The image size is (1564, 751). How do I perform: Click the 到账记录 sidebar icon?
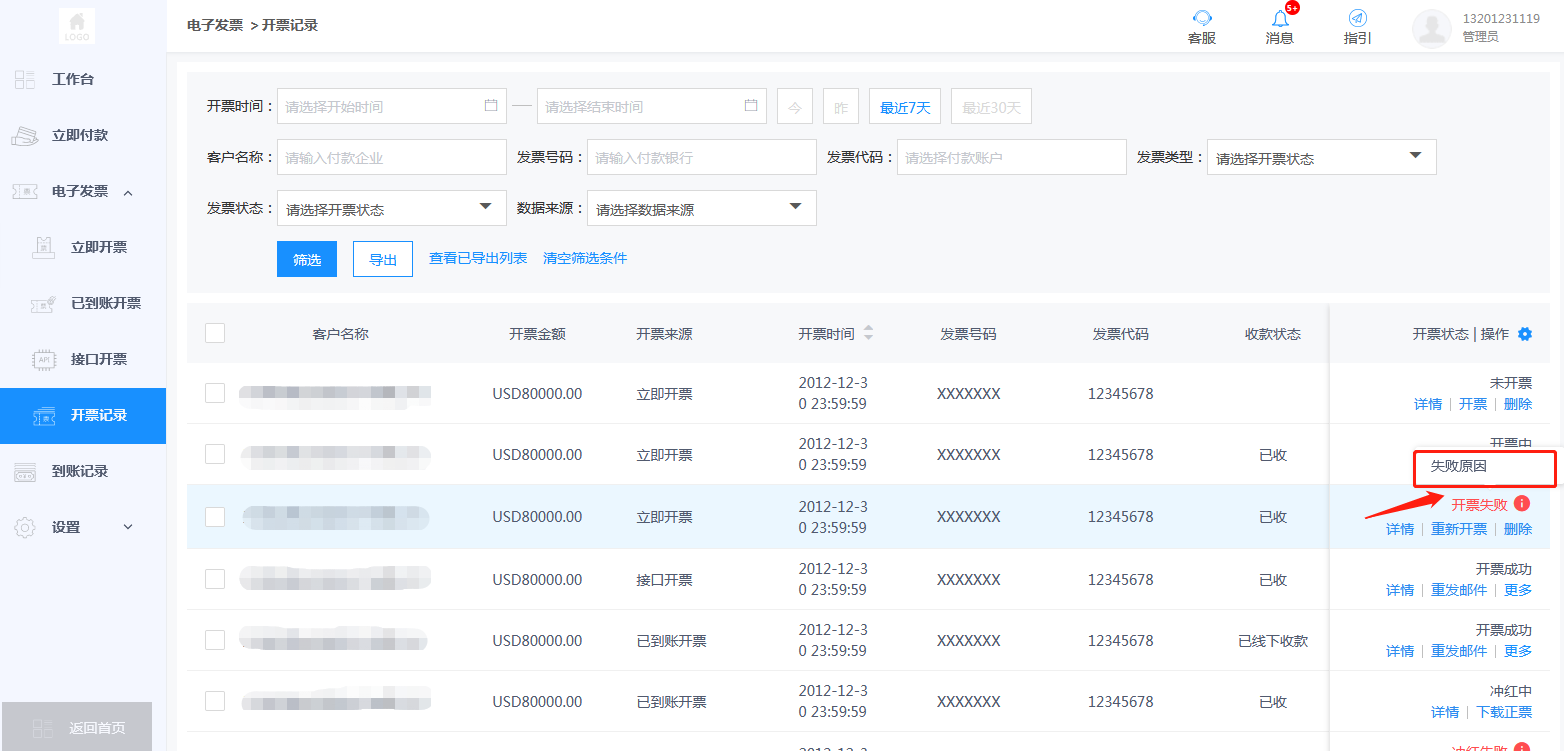[25, 472]
